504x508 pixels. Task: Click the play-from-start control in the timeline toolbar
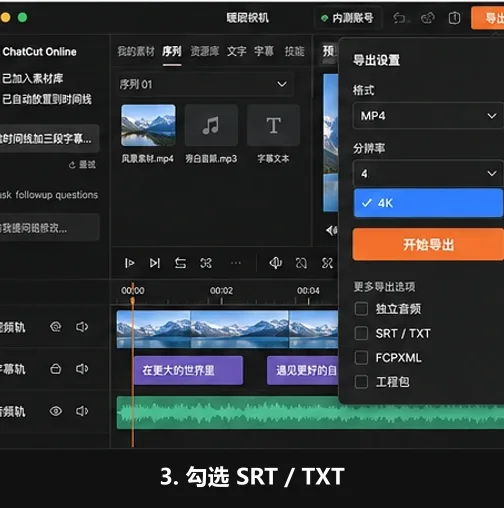coord(129,263)
